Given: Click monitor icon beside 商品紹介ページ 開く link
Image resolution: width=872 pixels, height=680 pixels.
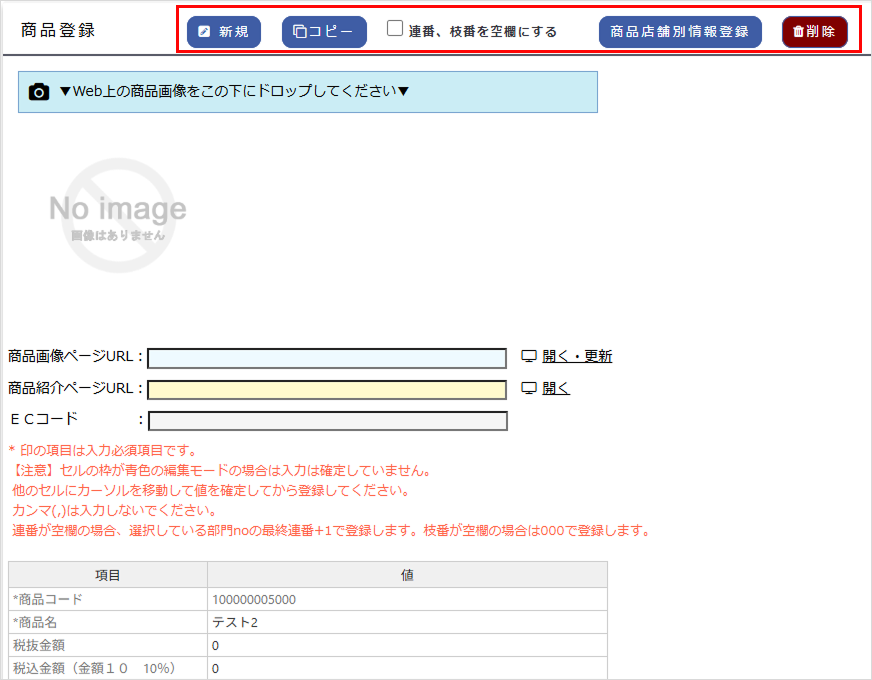Looking at the screenshot, I should click(x=530, y=389).
